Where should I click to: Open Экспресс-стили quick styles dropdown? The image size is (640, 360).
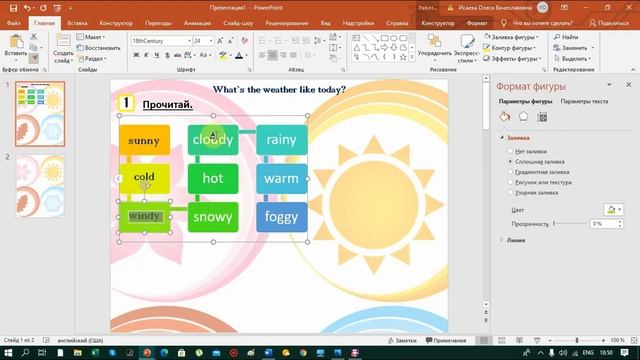pos(467,49)
